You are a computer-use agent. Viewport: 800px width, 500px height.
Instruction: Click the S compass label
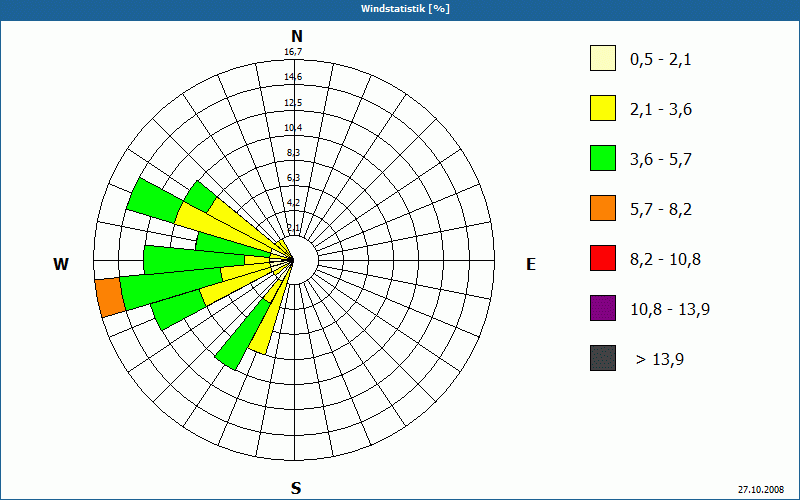point(296,488)
